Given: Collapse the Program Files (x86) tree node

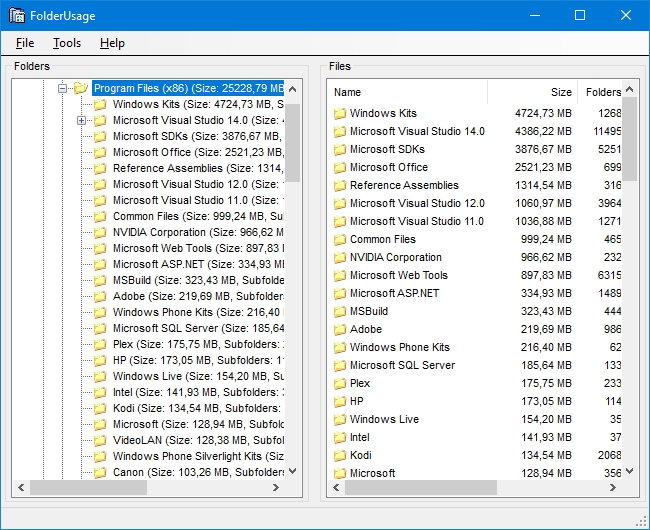Looking at the screenshot, I should point(63,88).
